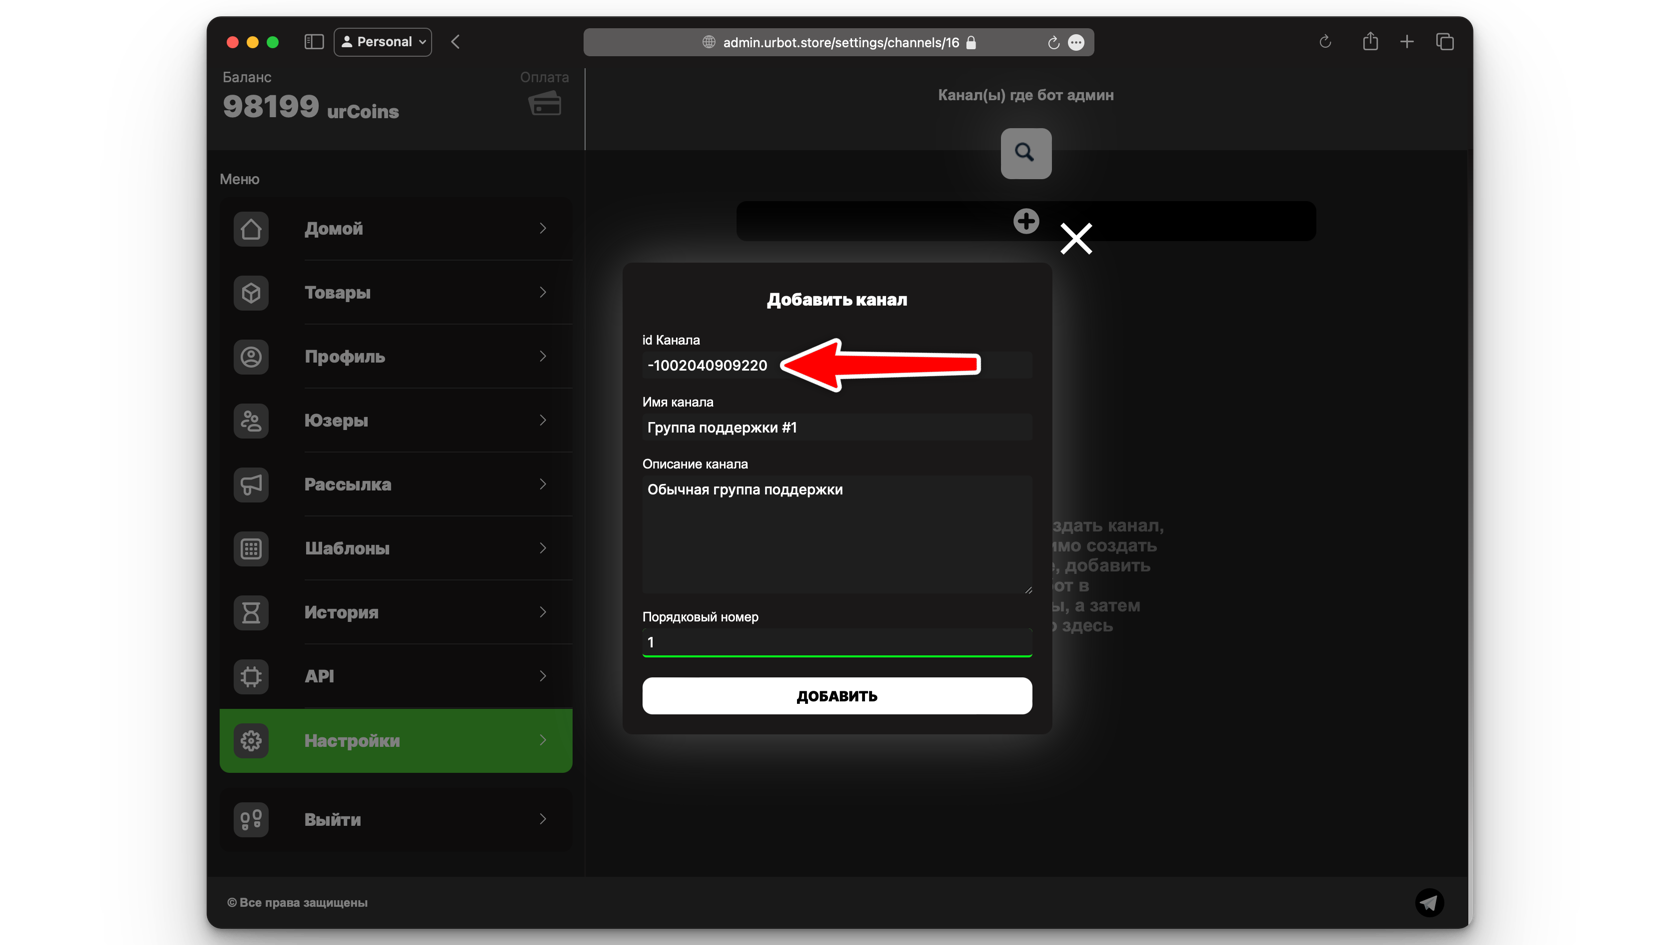Click the payment card icon
The image size is (1680, 945).
point(545,104)
